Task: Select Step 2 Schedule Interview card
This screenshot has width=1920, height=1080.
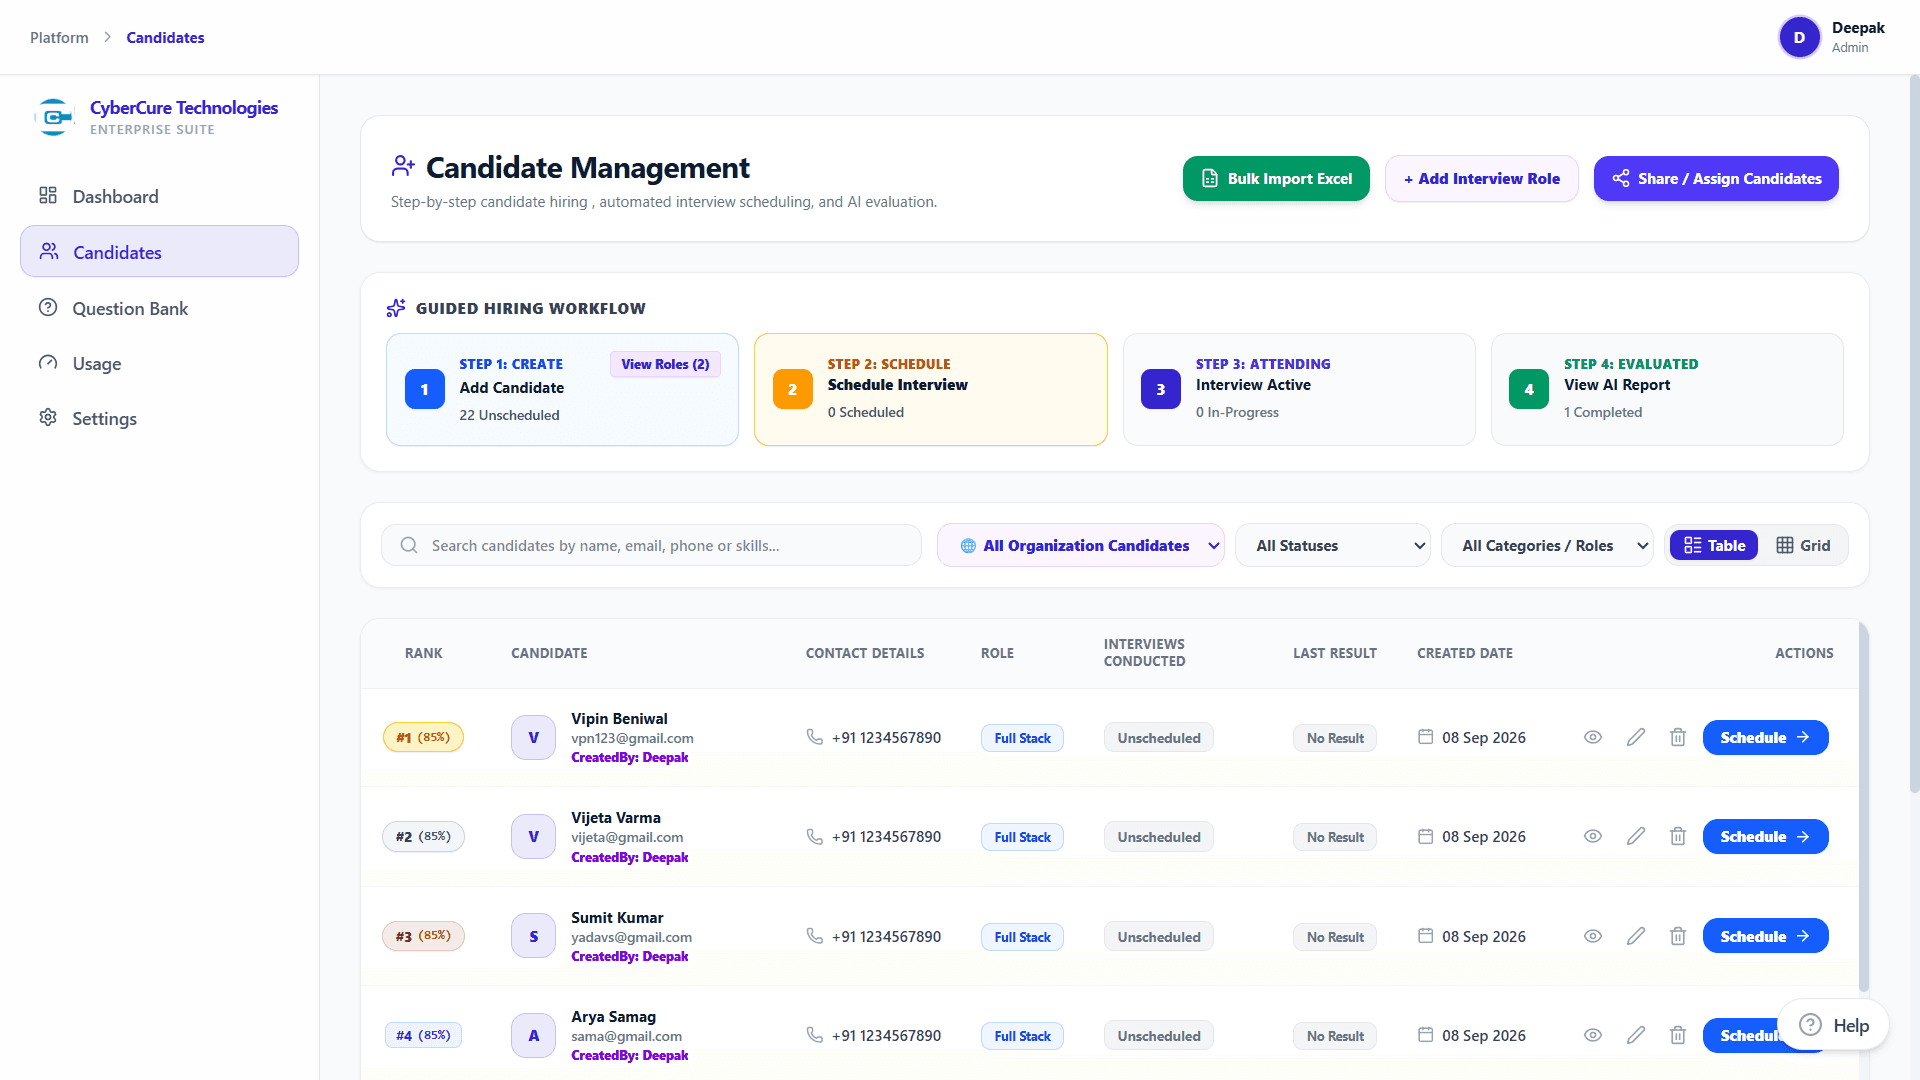Action: coord(930,389)
